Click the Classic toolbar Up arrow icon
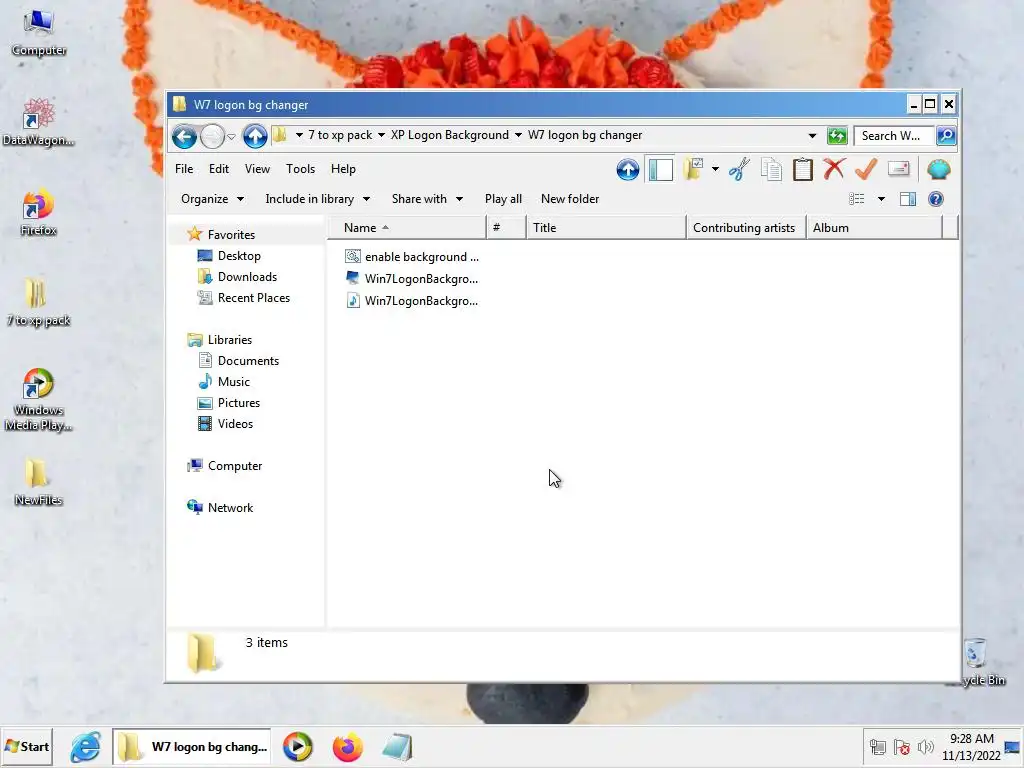This screenshot has height=768, width=1024. click(x=628, y=170)
